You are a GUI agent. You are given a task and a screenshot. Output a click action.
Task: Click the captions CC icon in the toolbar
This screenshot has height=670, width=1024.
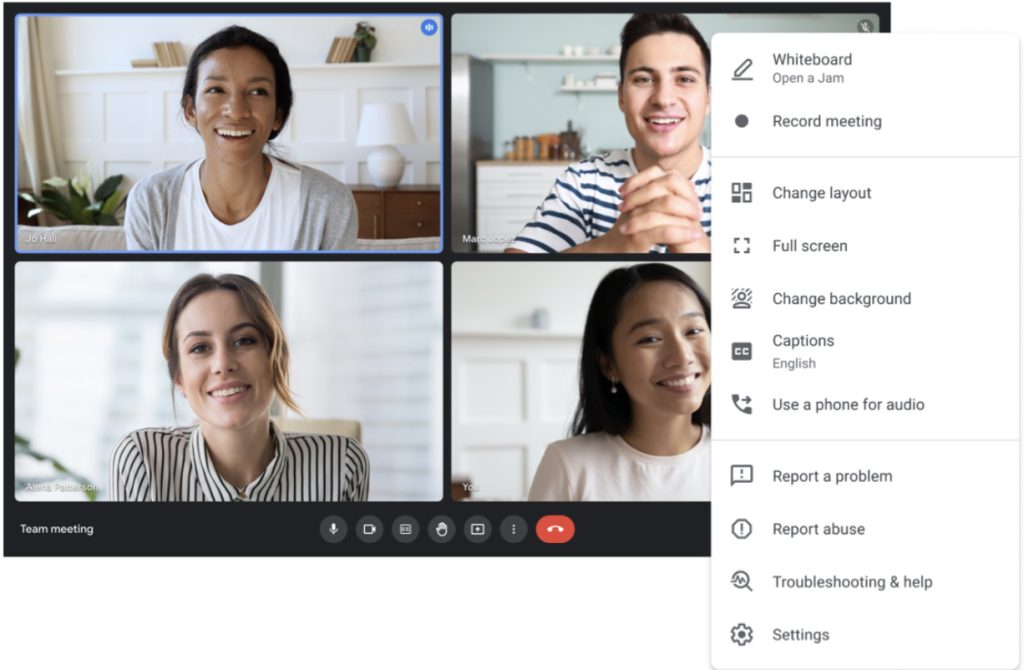[x=405, y=529]
